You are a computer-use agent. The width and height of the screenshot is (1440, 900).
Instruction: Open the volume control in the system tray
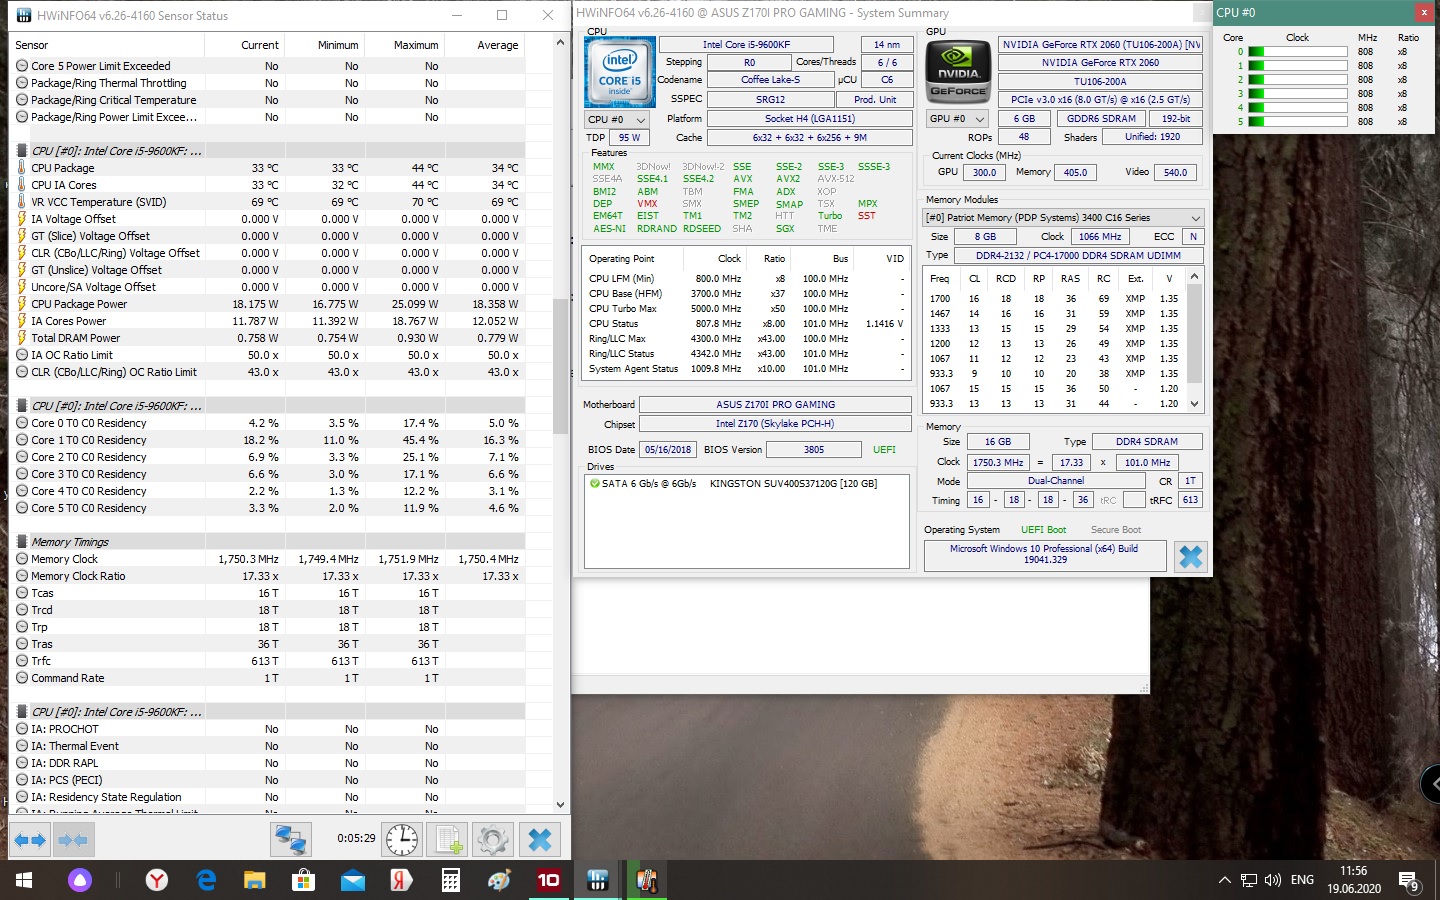(1272, 880)
